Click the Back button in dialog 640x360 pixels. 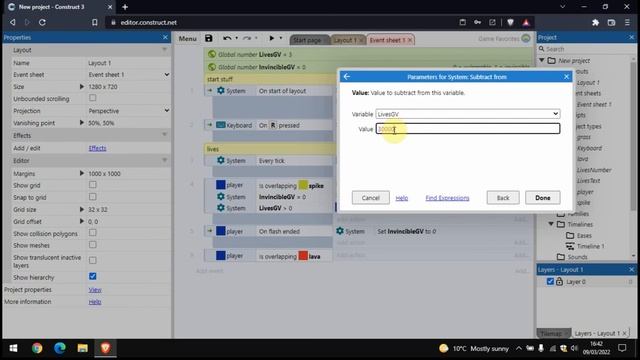click(x=503, y=198)
